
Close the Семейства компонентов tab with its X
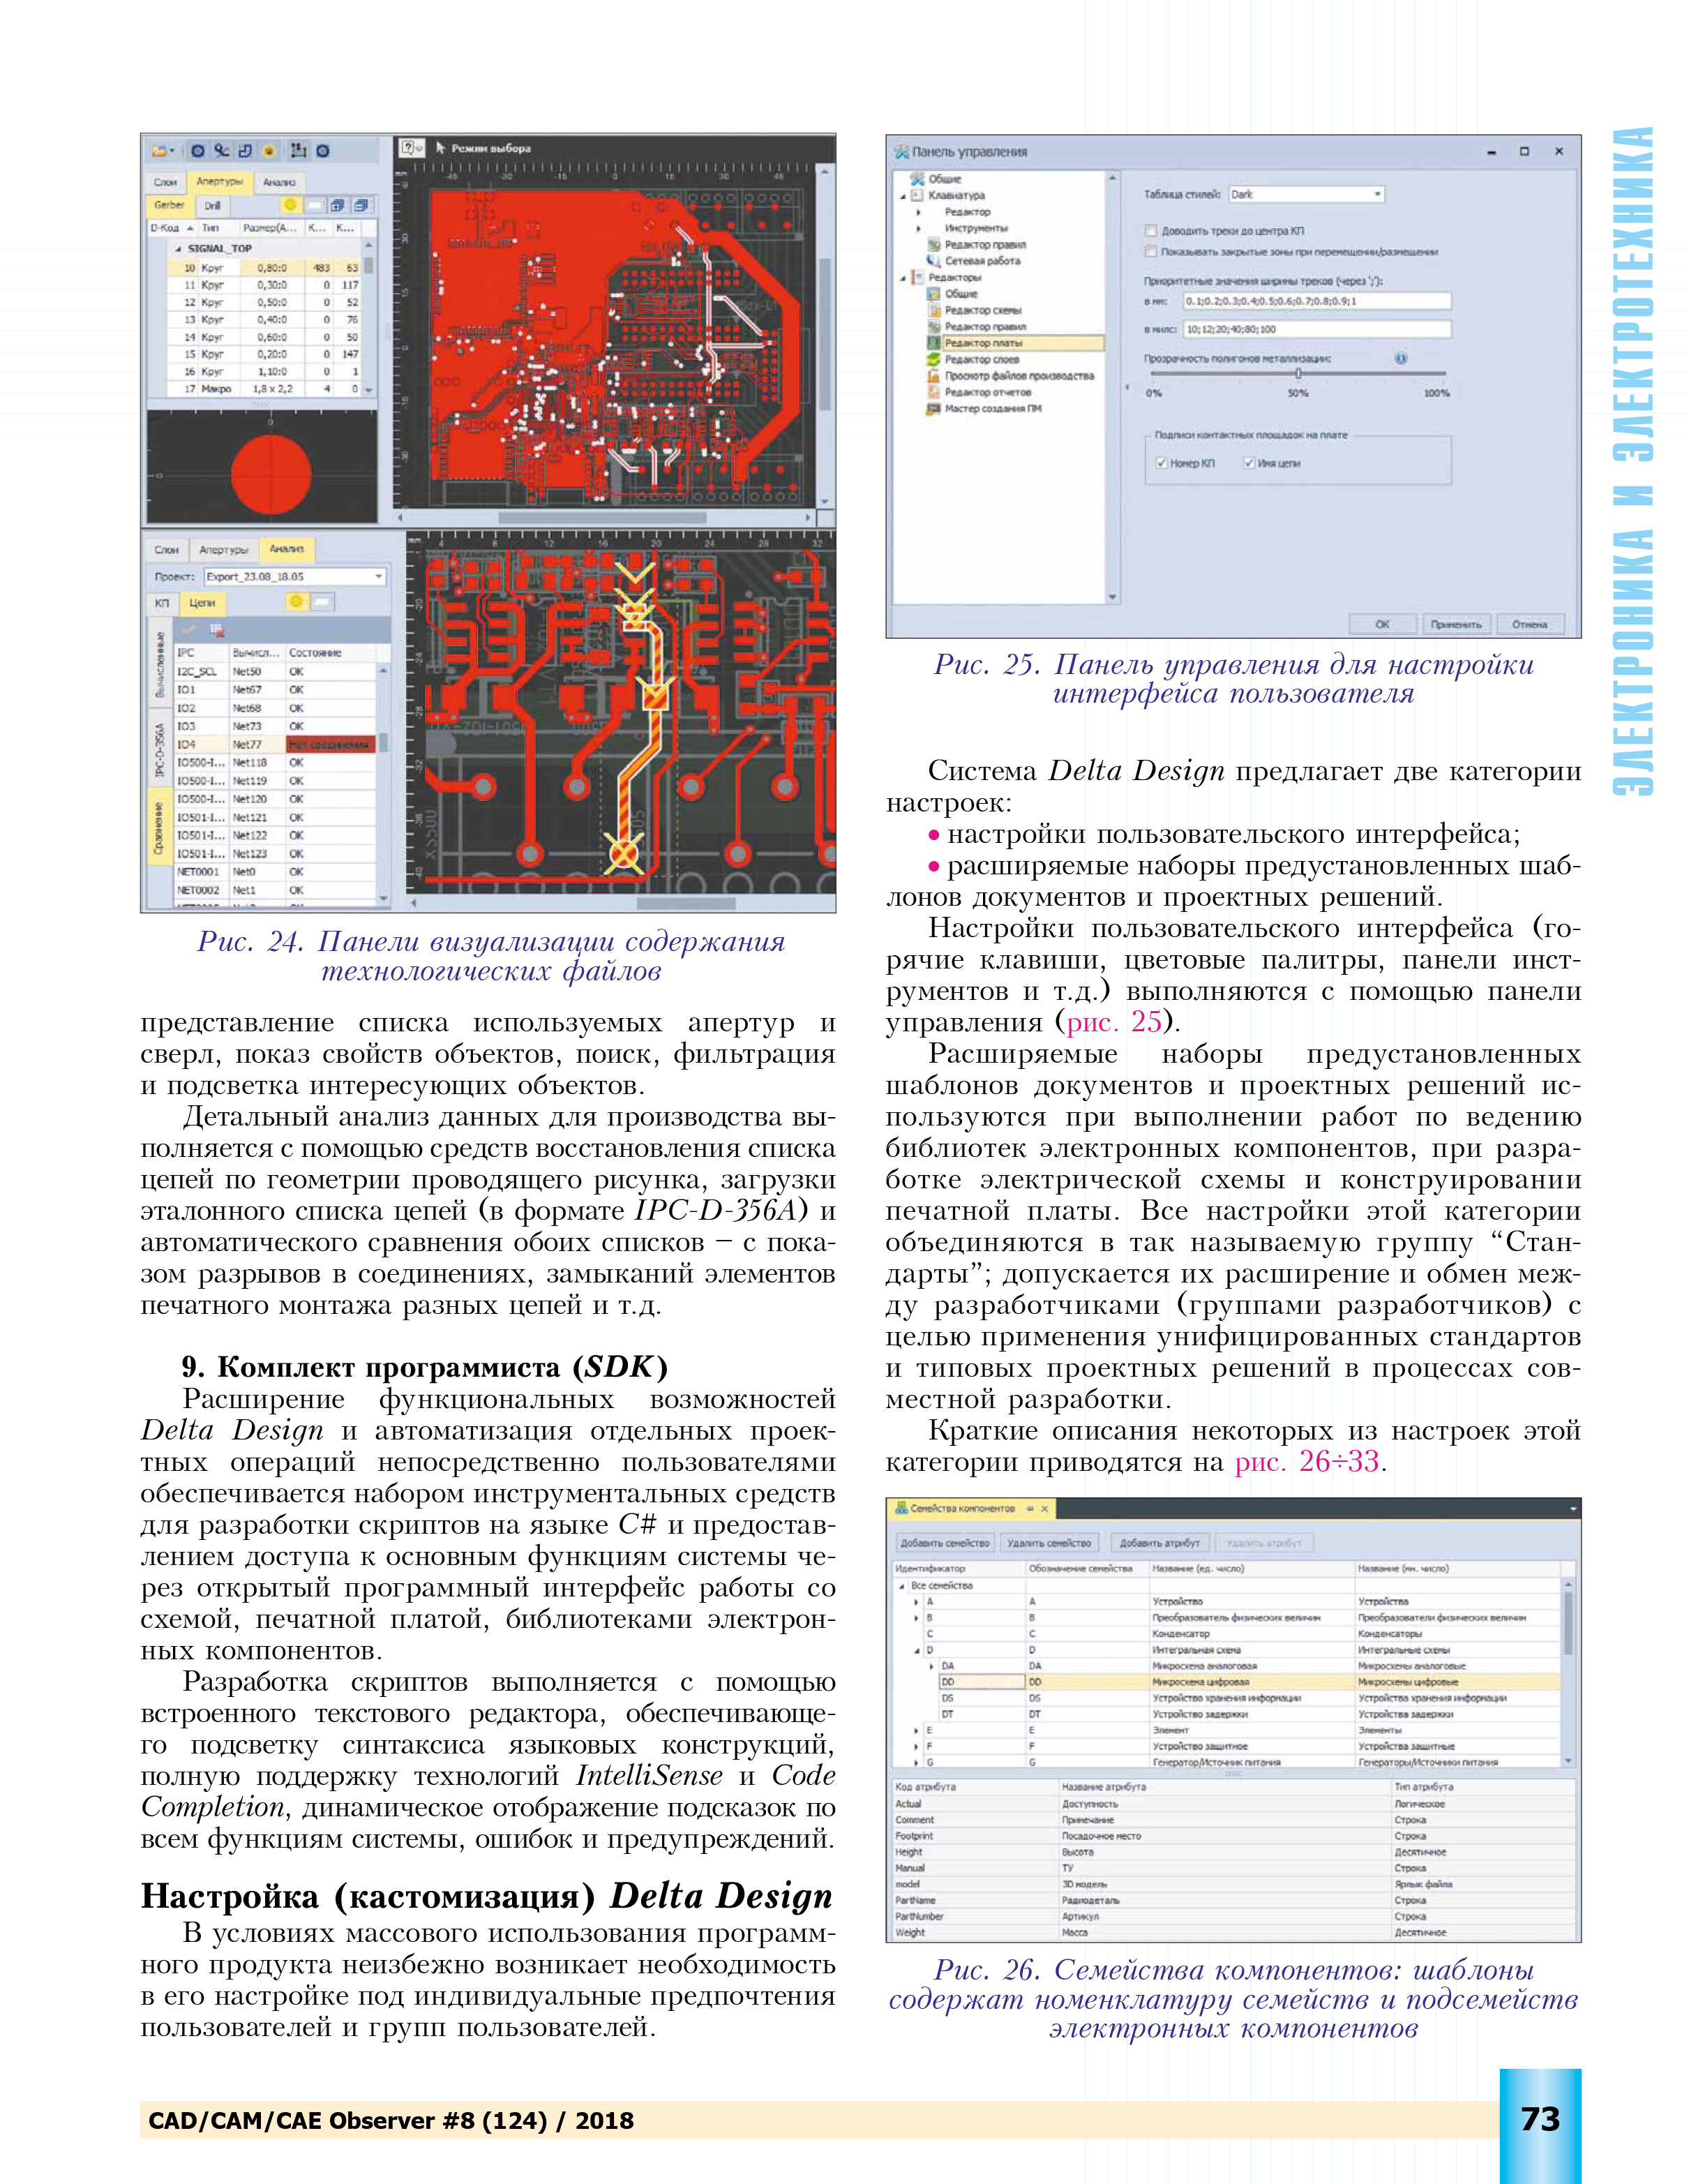[1045, 1508]
